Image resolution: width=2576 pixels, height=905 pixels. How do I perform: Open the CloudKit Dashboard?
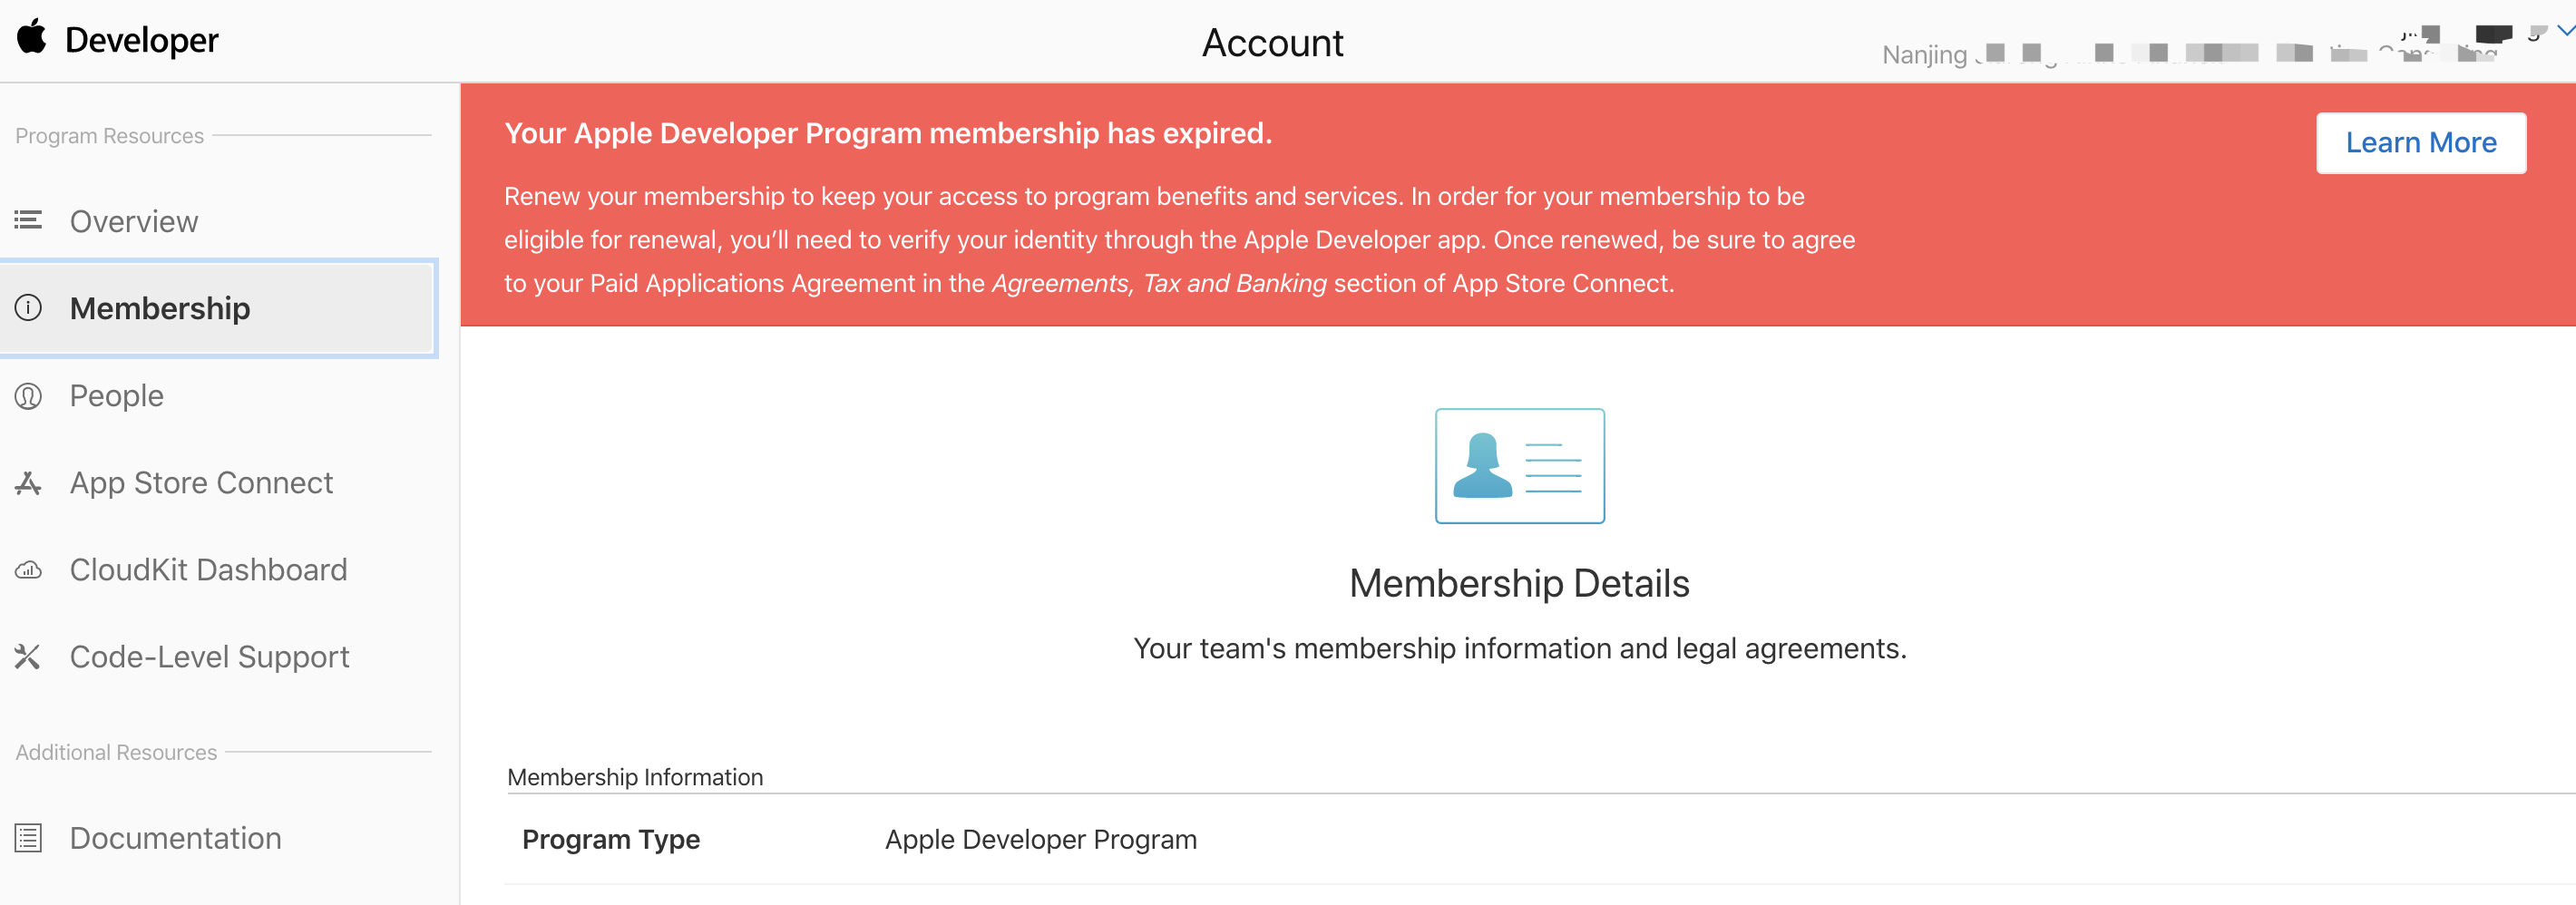tap(208, 569)
